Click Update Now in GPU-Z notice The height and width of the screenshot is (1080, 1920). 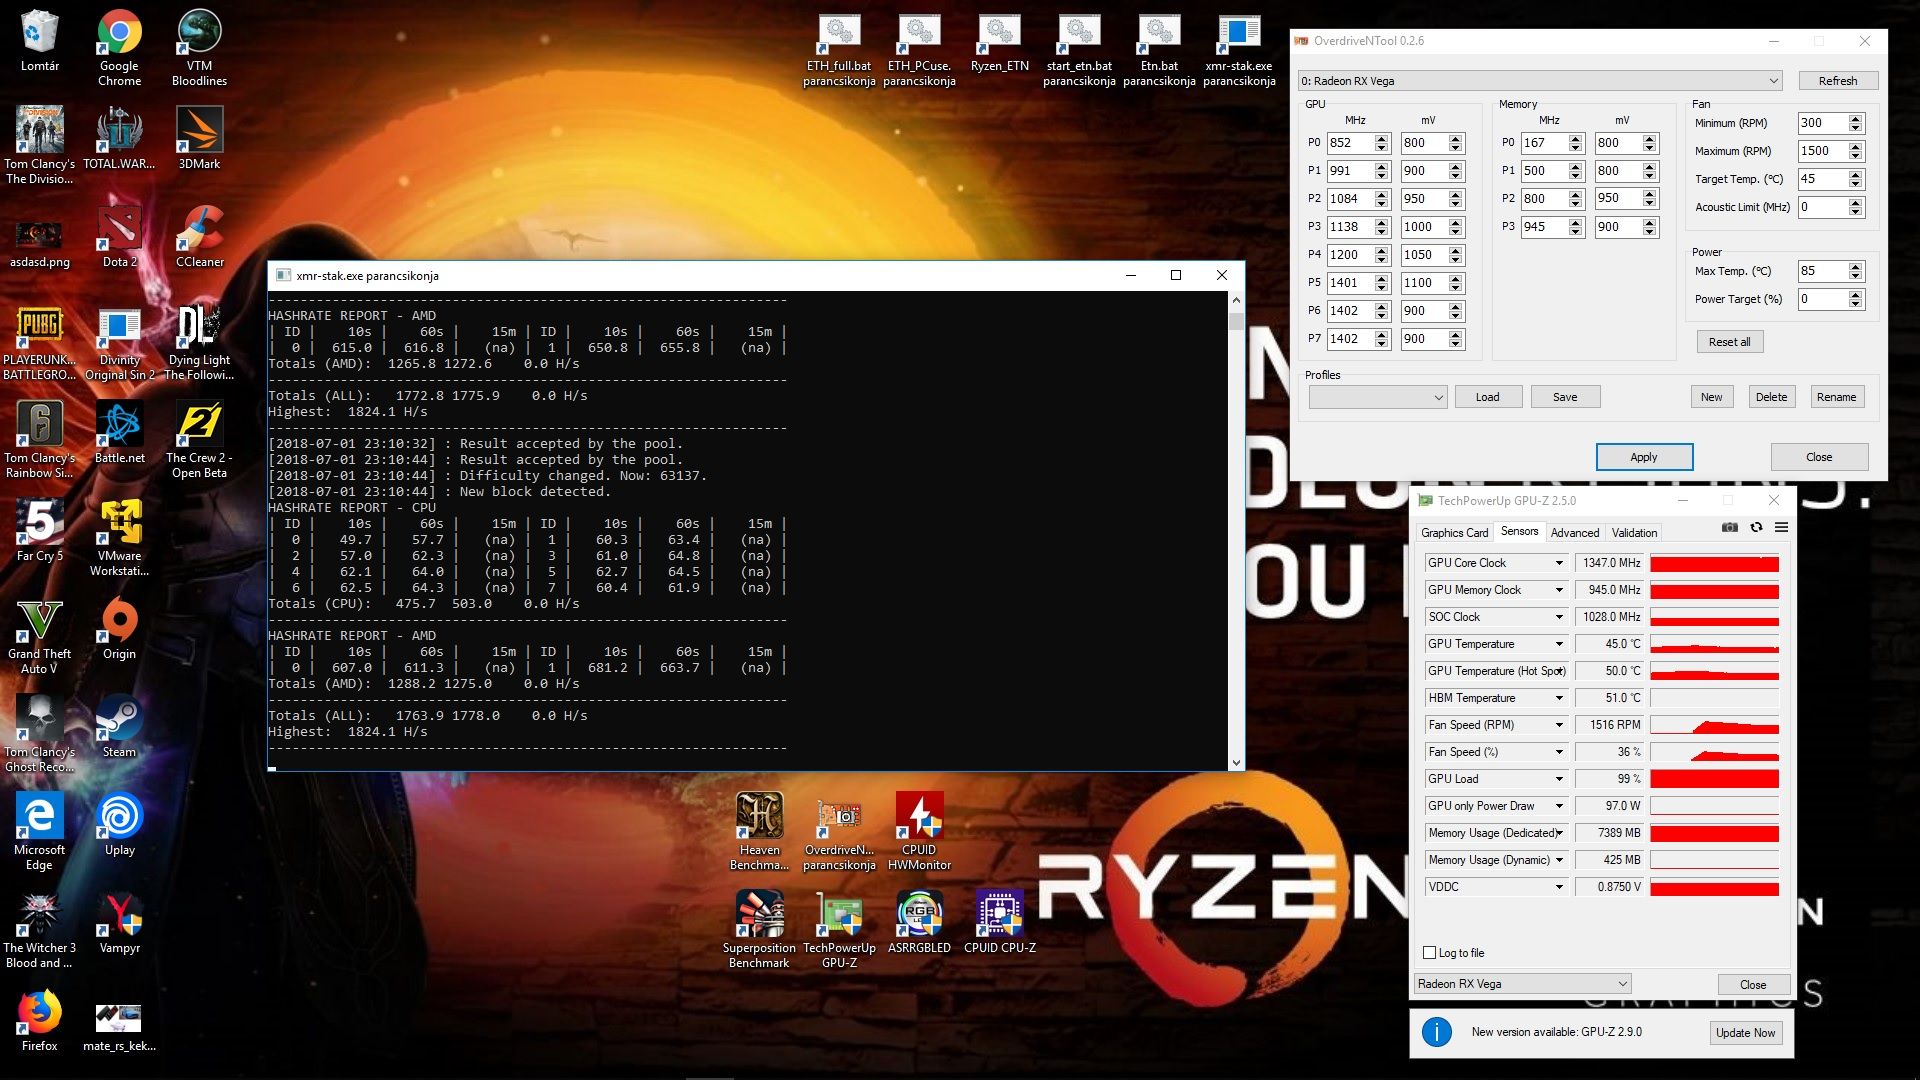[x=1745, y=1033]
